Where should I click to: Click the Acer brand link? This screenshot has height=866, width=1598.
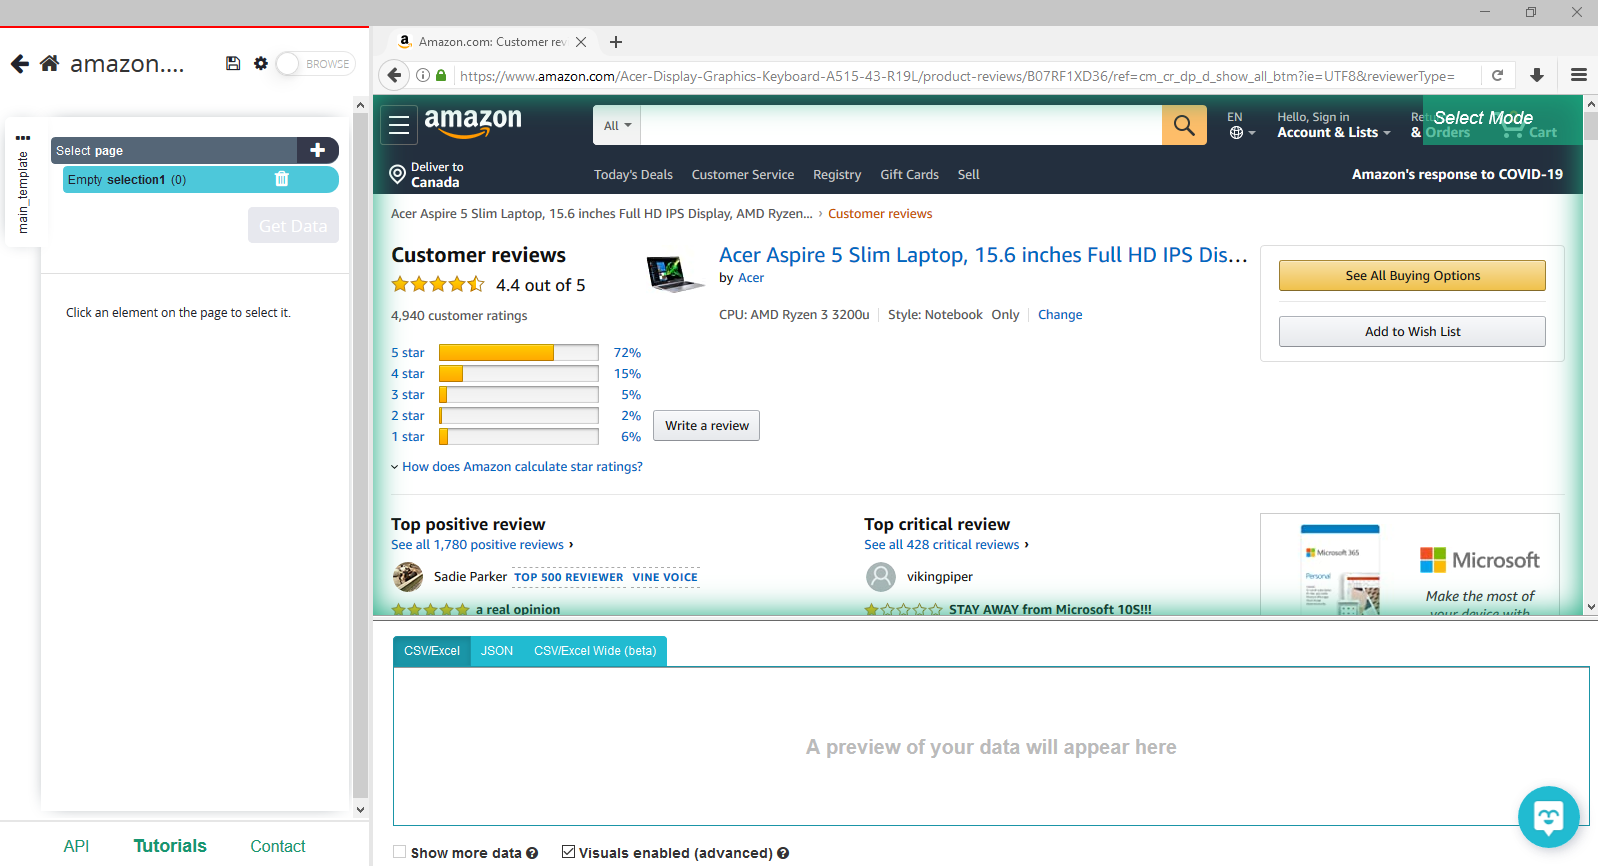pyautogui.click(x=751, y=278)
